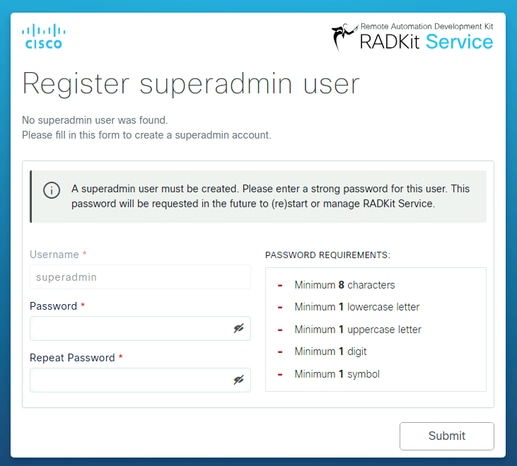Focus the Repeat Password input field

140,380
